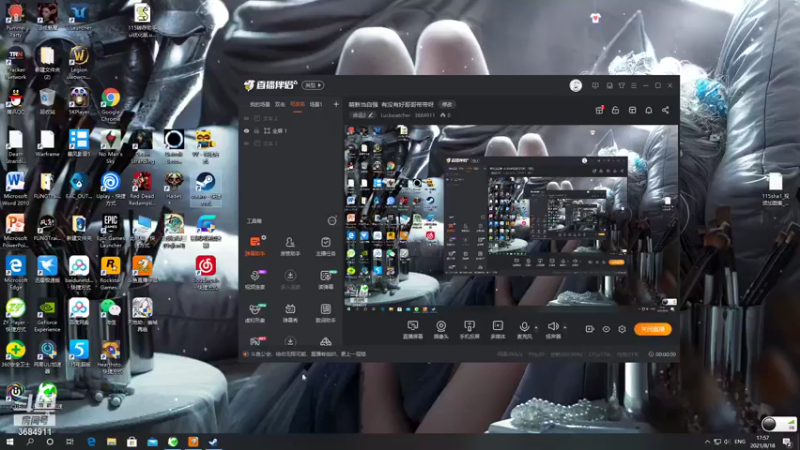Click the stream preview canvas
The width and height of the screenshot is (800, 450).
pyautogui.click(x=511, y=218)
